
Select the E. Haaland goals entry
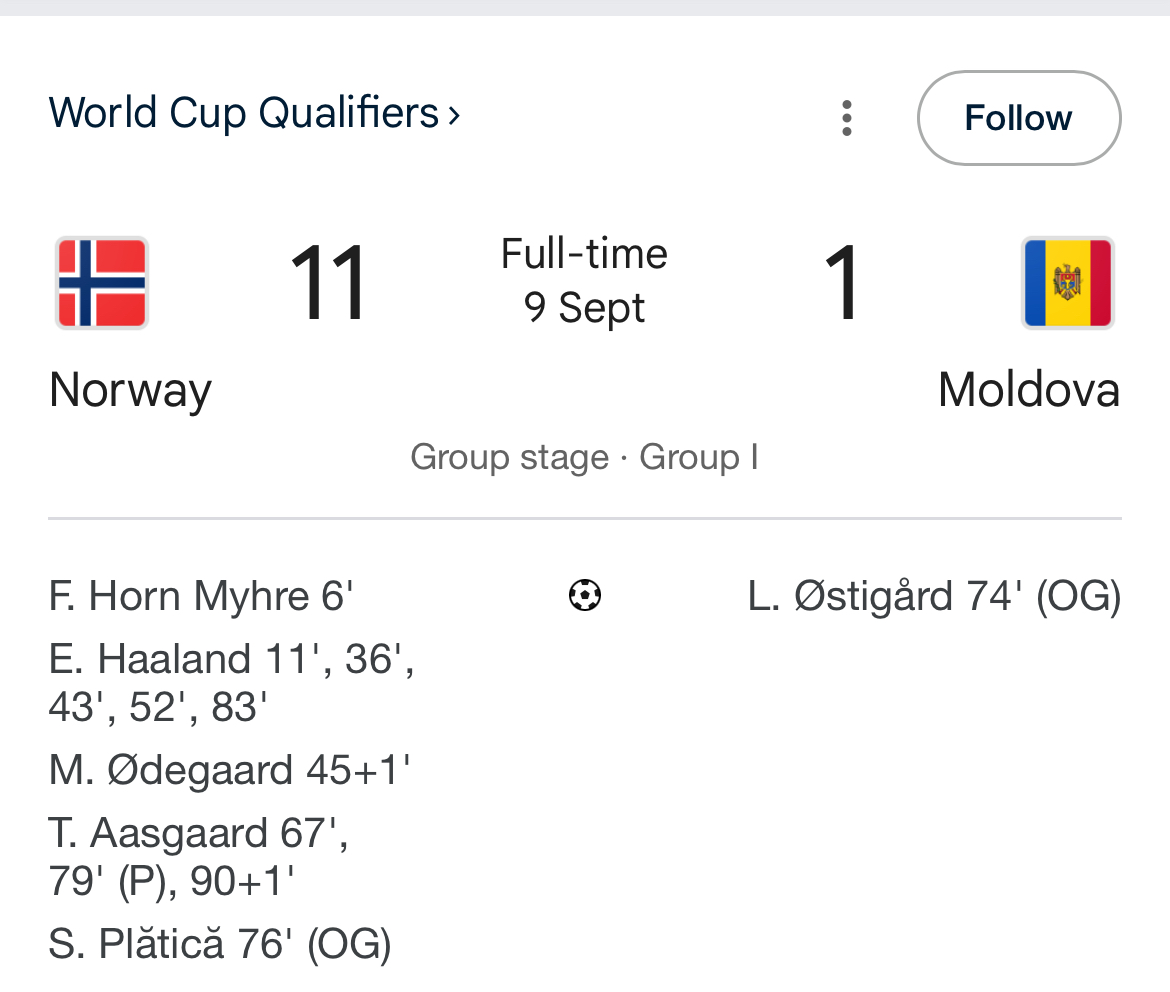(231, 683)
